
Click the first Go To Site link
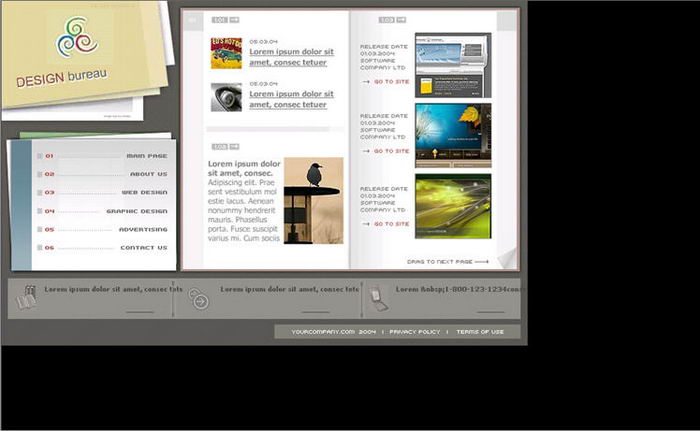390,82
